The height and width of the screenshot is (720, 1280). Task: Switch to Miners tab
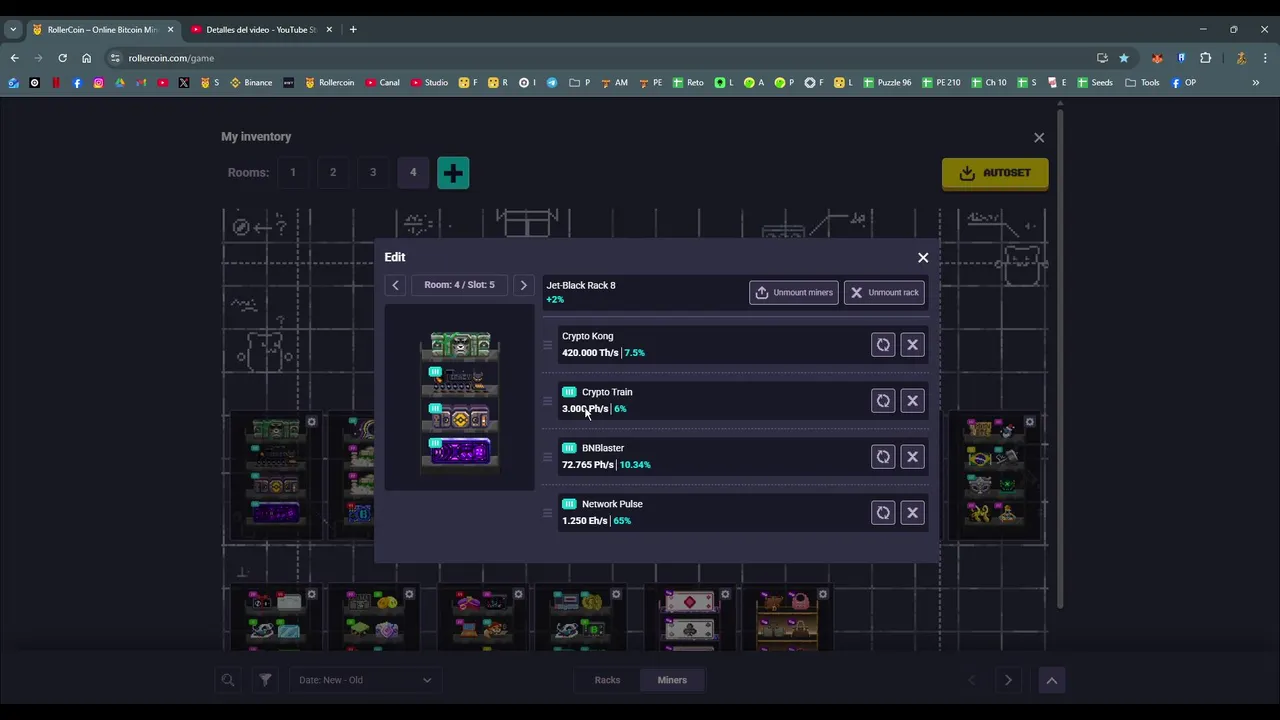click(x=672, y=680)
